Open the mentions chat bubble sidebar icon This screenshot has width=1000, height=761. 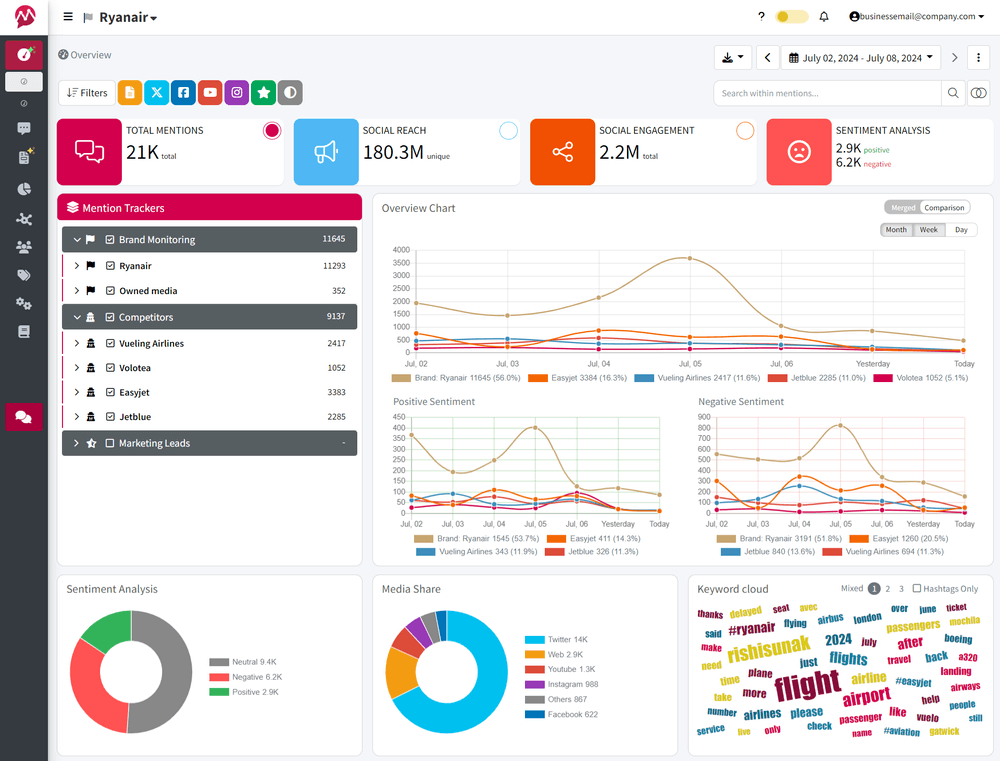[x=24, y=128]
